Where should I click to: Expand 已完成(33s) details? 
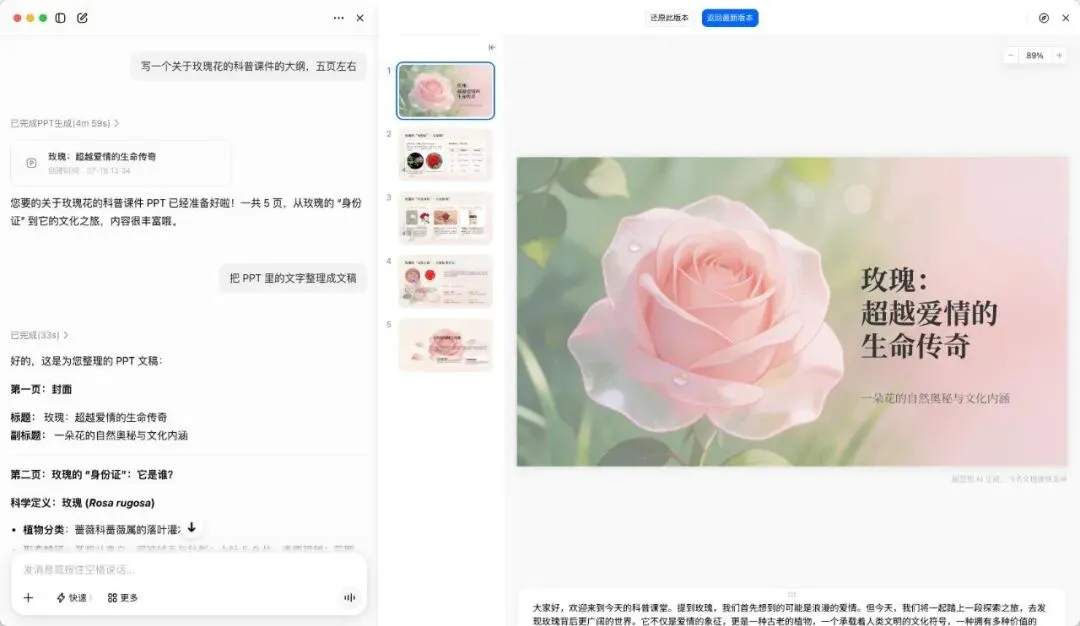pos(39,335)
